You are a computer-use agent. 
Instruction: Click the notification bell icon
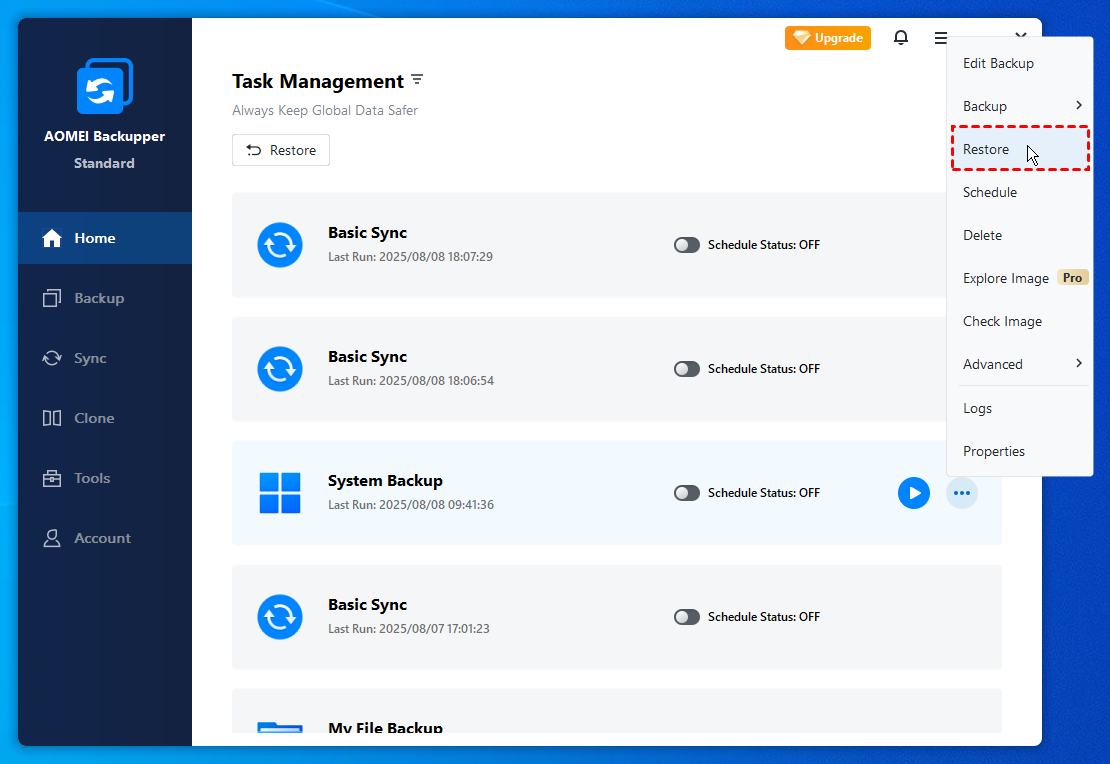[x=901, y=38]
